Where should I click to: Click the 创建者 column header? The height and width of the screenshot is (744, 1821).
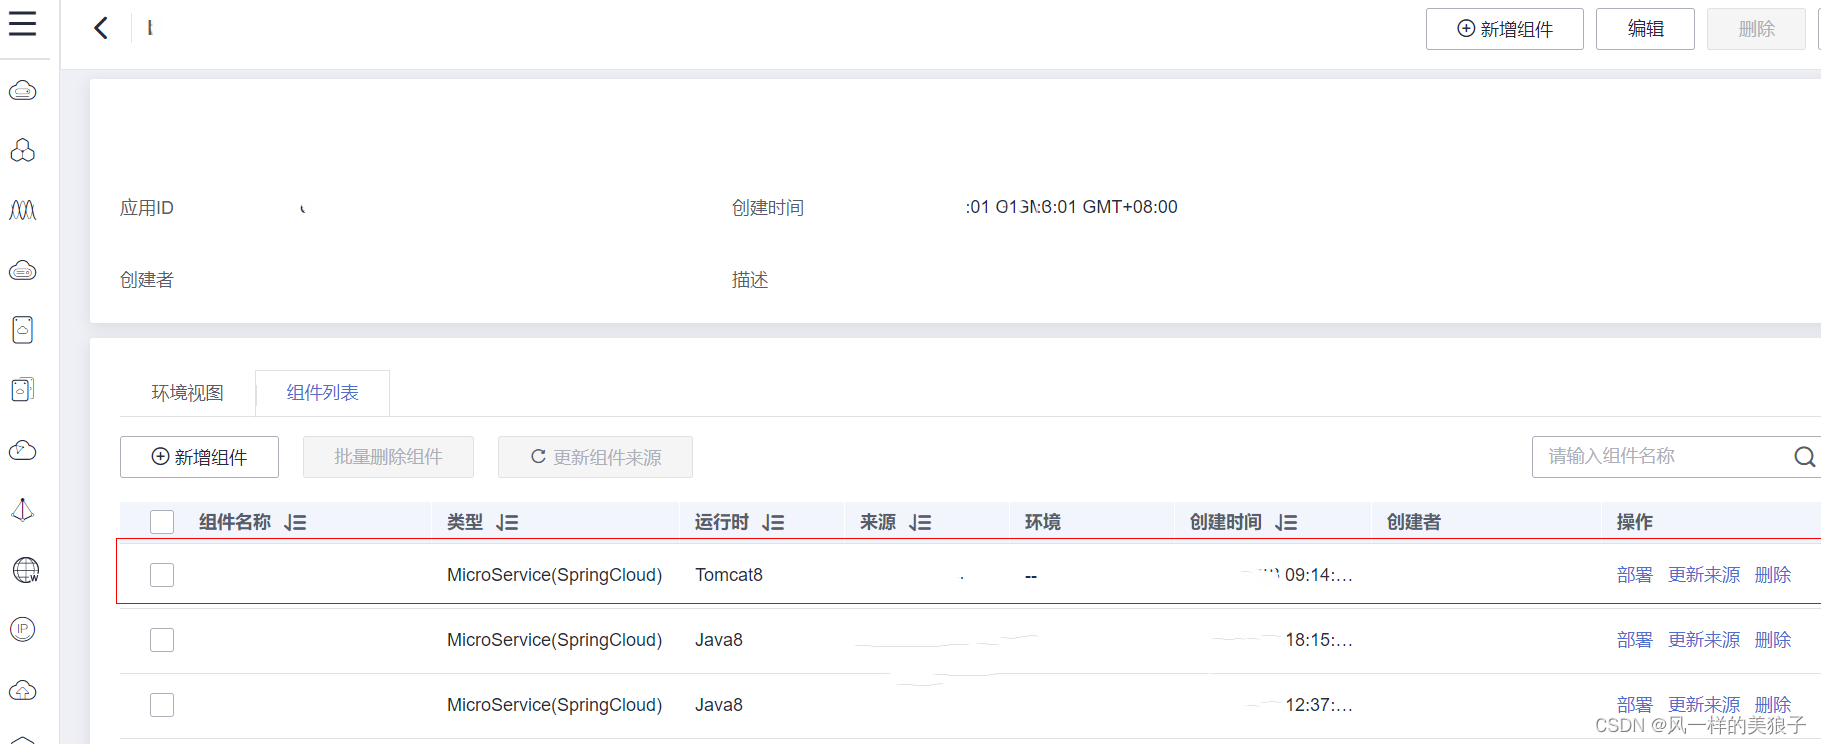[x=1414, y=522]
